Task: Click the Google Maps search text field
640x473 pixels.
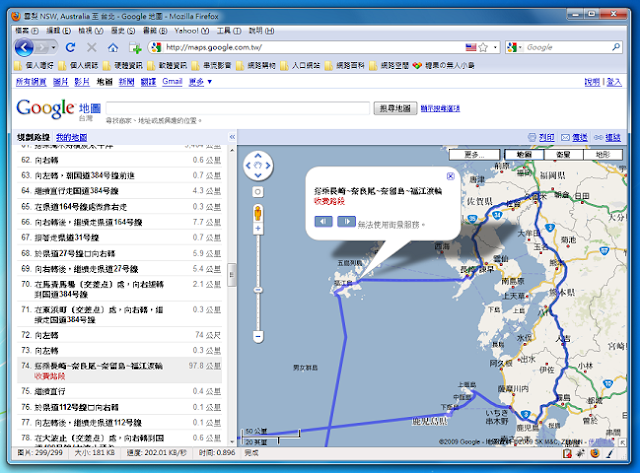Action: [x=238, y=108]
